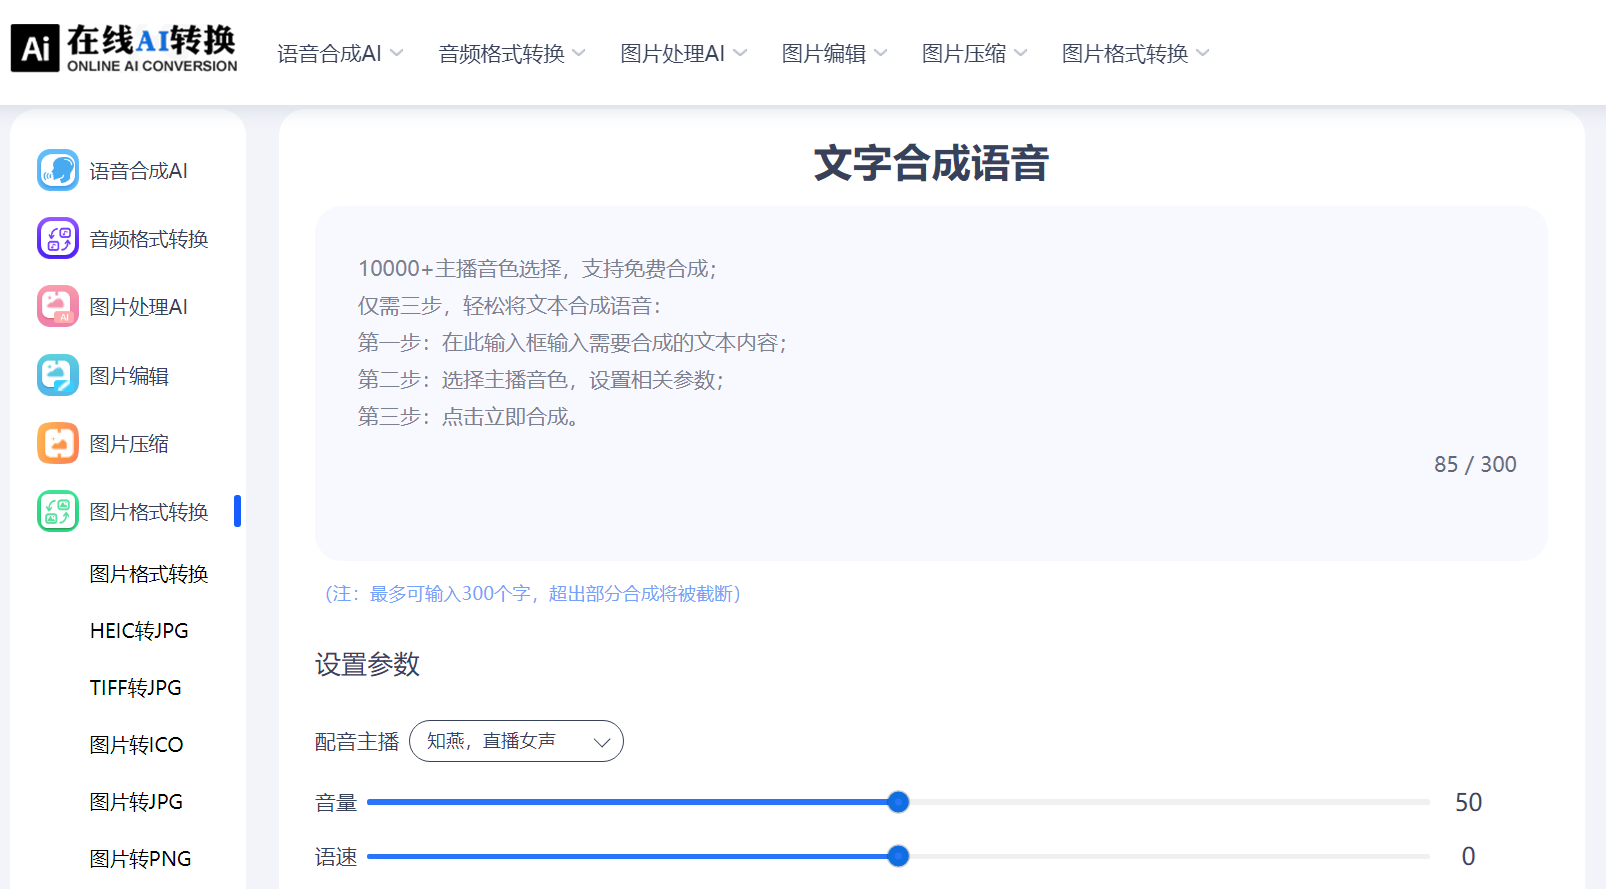This screenshot has width=1606, height=889.
Task: Click the 设置参数 section label
Action: click(x=367, y=664)
